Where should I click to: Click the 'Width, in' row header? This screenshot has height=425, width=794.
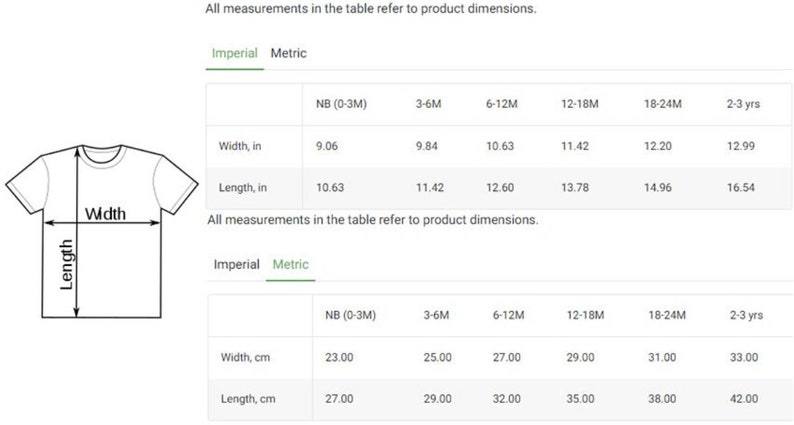[x=240, y=146]
